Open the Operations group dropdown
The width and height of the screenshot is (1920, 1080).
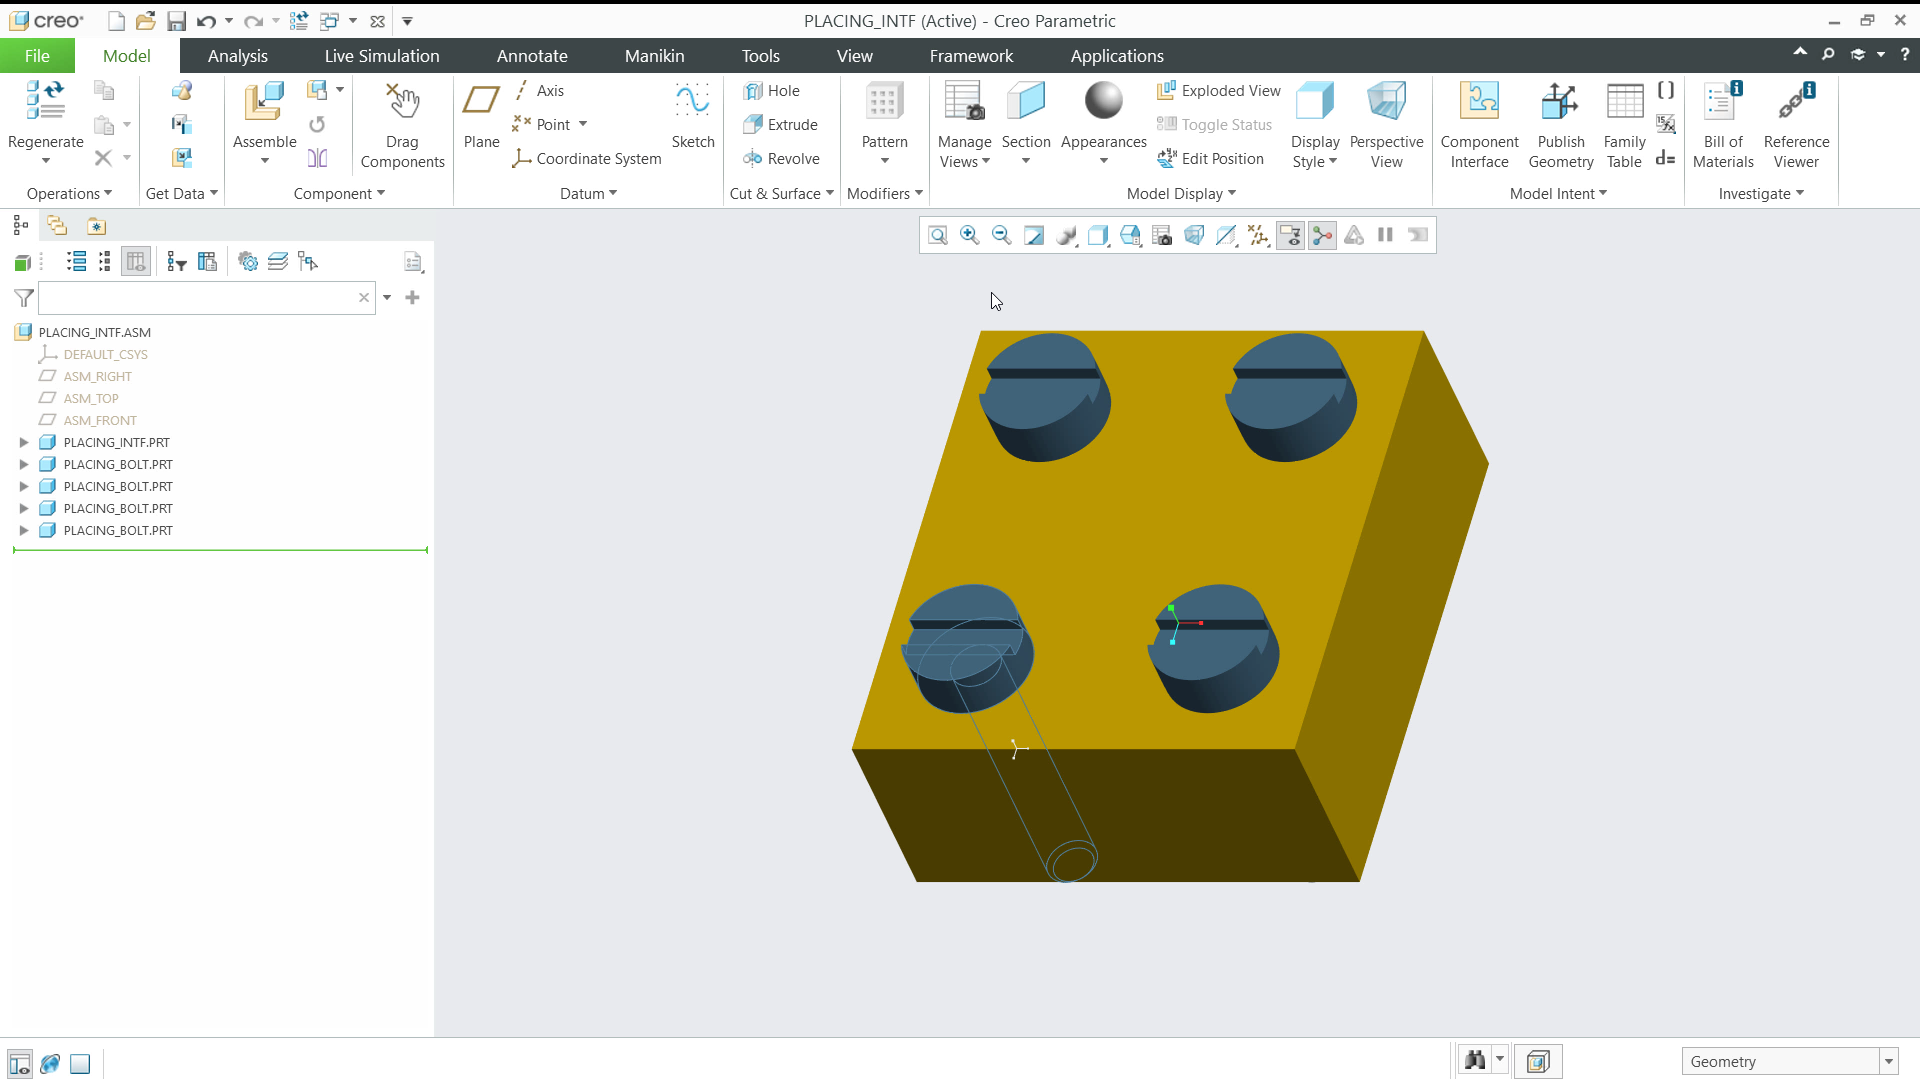[x=69, y=194]
